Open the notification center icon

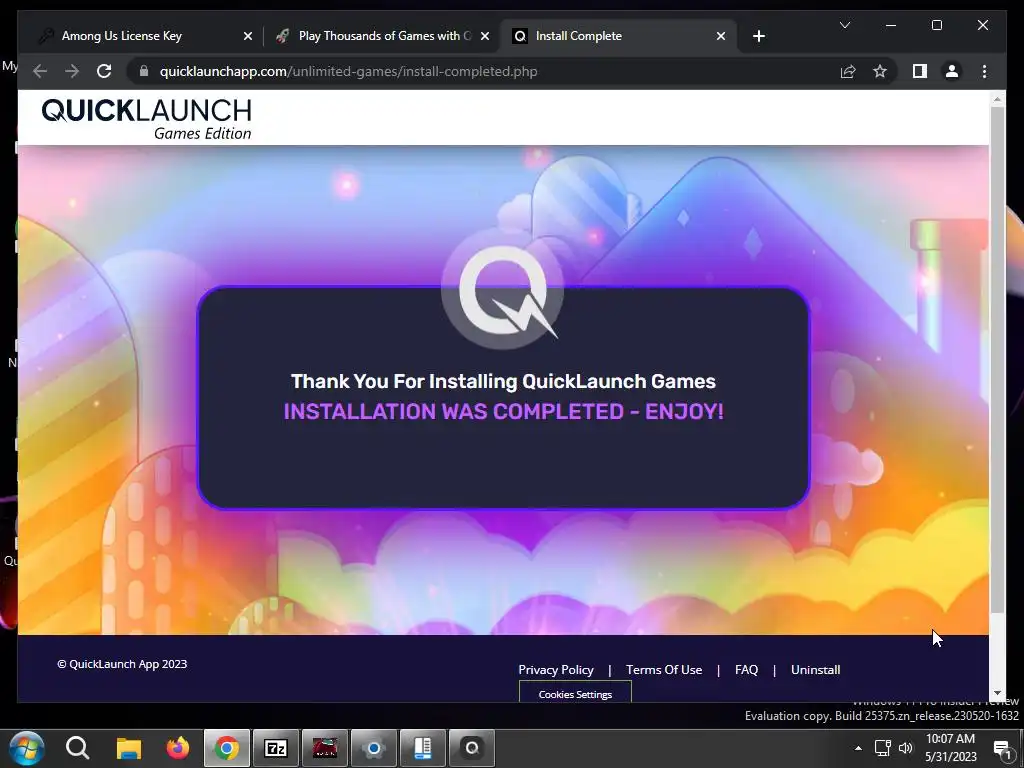pyautogui.click(x=1002, y=749)
